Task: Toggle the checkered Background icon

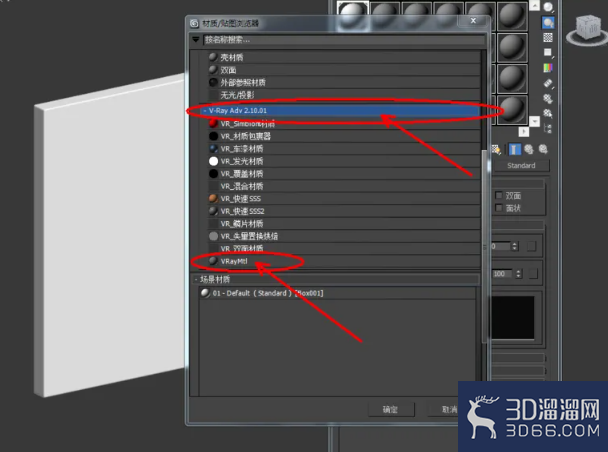Action: tap(548, 38)
